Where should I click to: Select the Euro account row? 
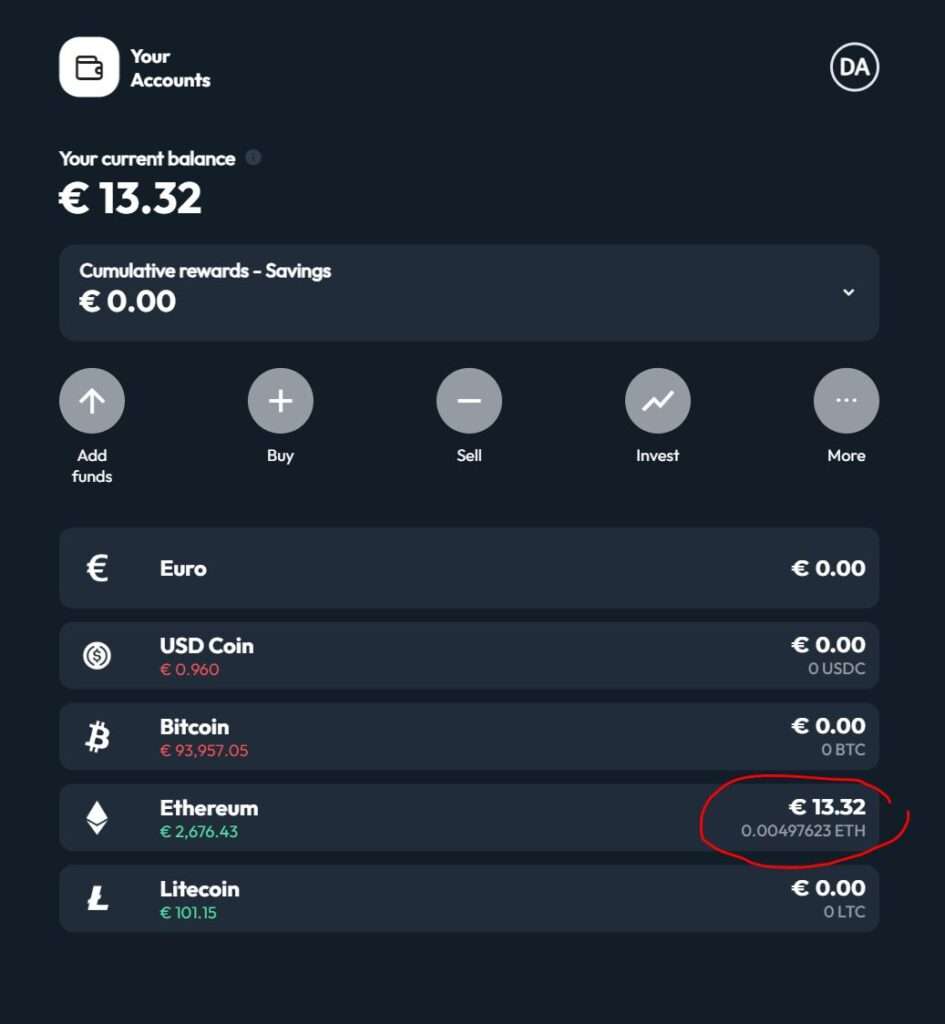[x=469, y=568]
